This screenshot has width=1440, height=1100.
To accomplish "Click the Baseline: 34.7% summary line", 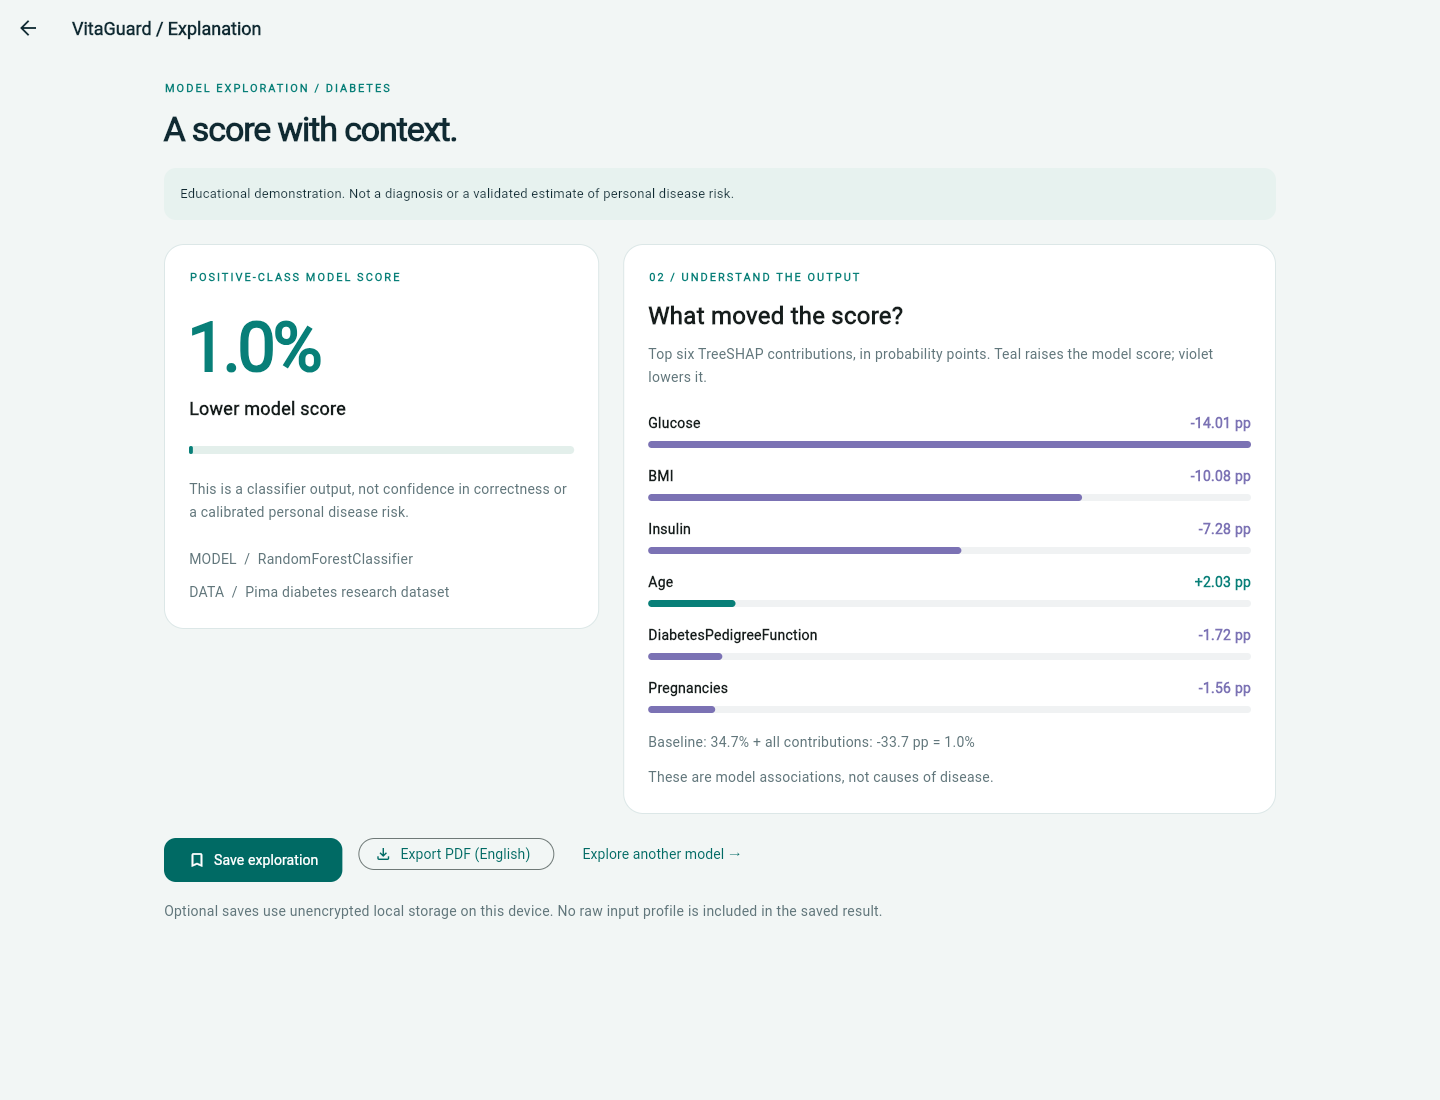I will coord(811,742).
